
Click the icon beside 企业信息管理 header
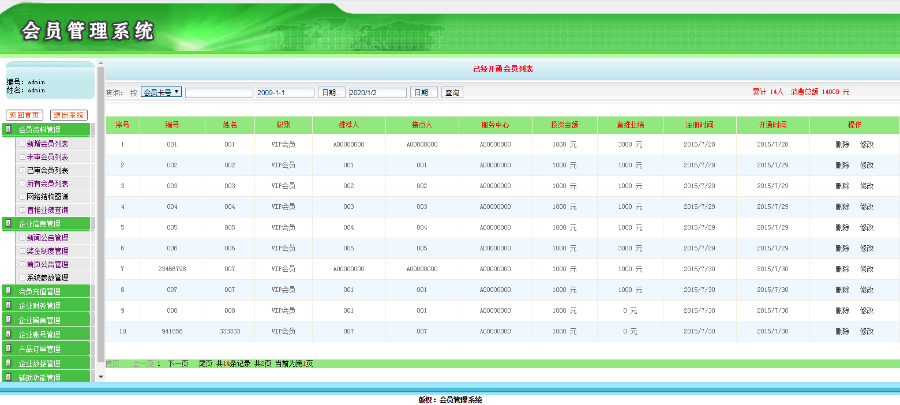coord(9,224)
